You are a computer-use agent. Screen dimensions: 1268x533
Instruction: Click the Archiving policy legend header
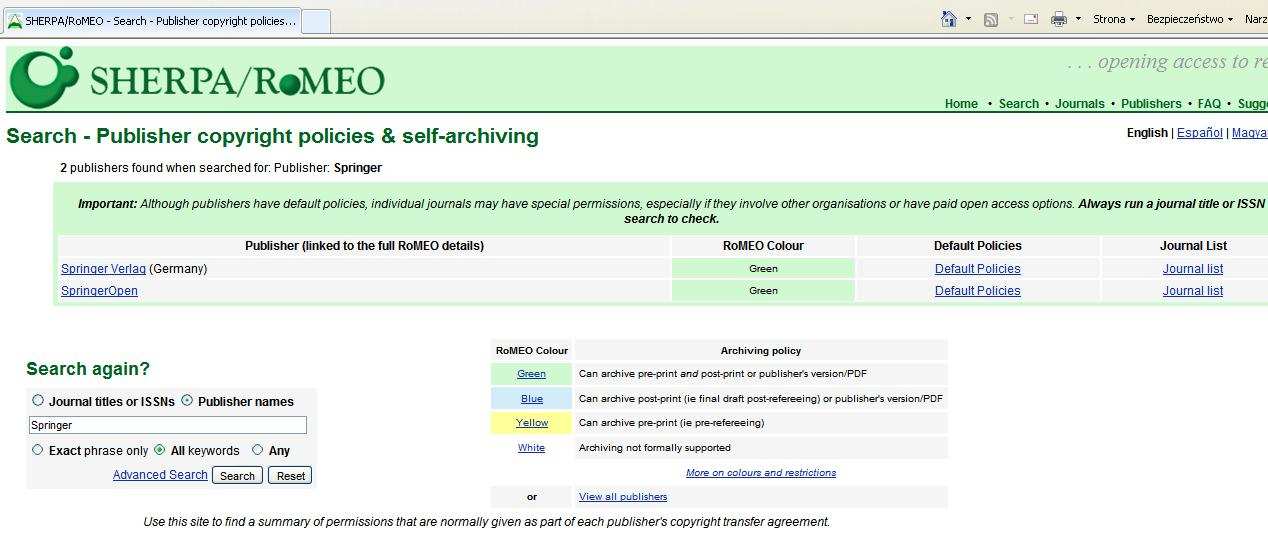(x=761, y=351)
